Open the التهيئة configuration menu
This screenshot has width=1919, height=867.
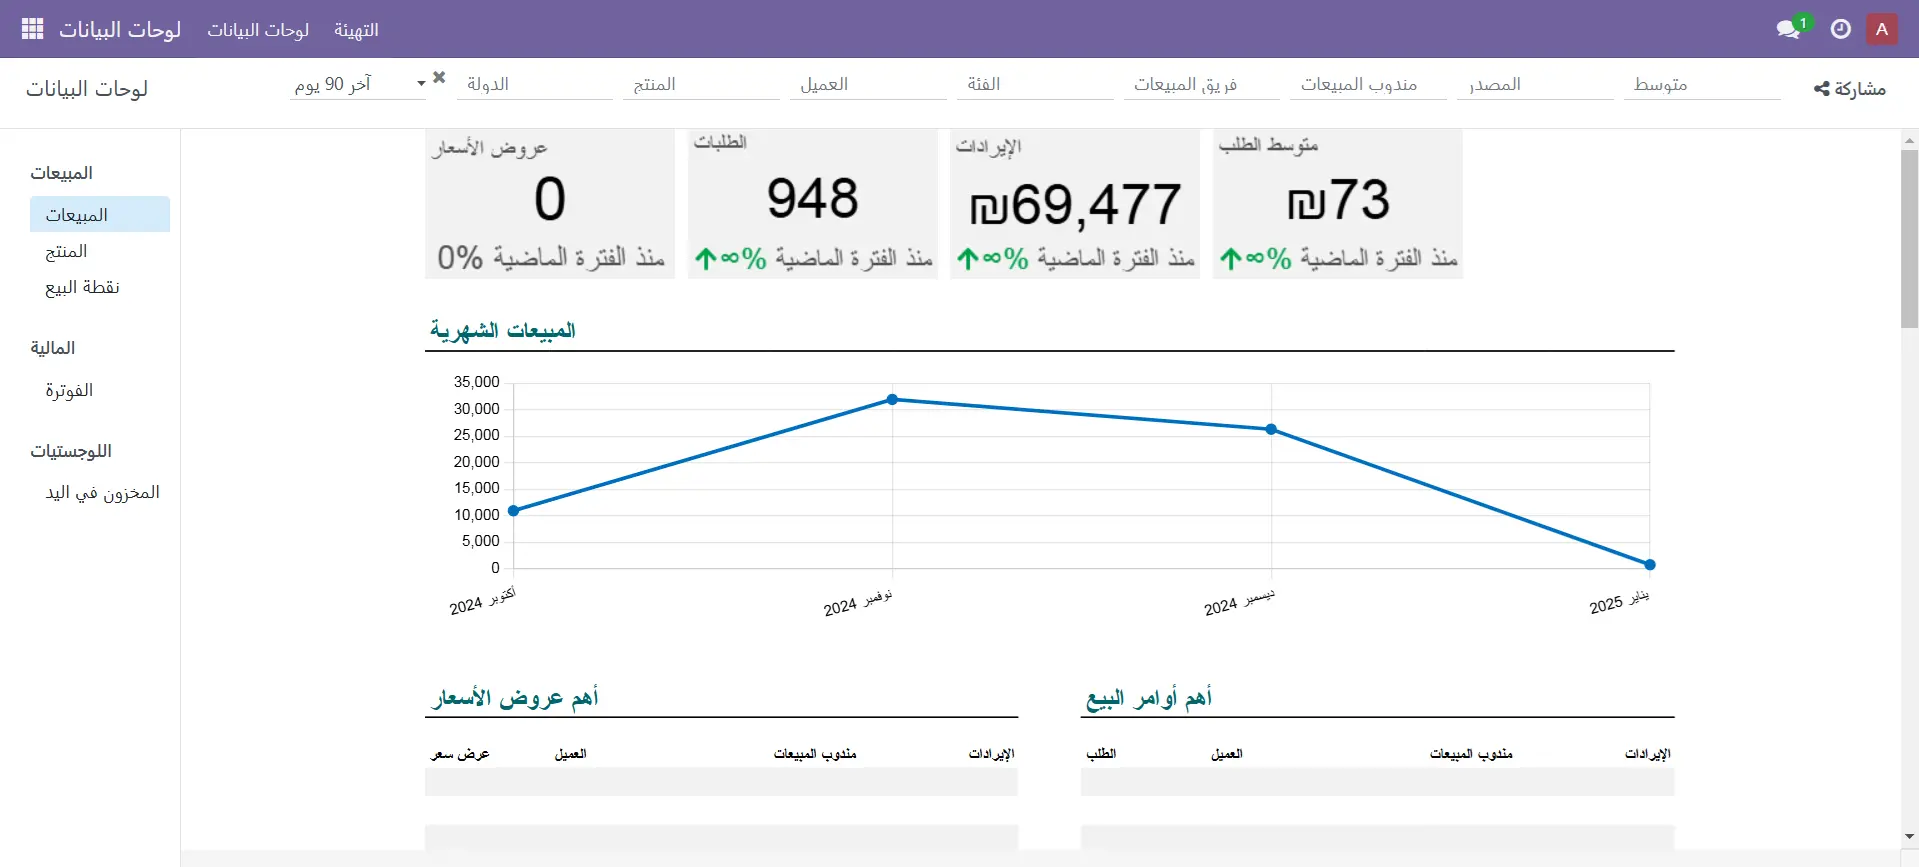tap(356, 30)
